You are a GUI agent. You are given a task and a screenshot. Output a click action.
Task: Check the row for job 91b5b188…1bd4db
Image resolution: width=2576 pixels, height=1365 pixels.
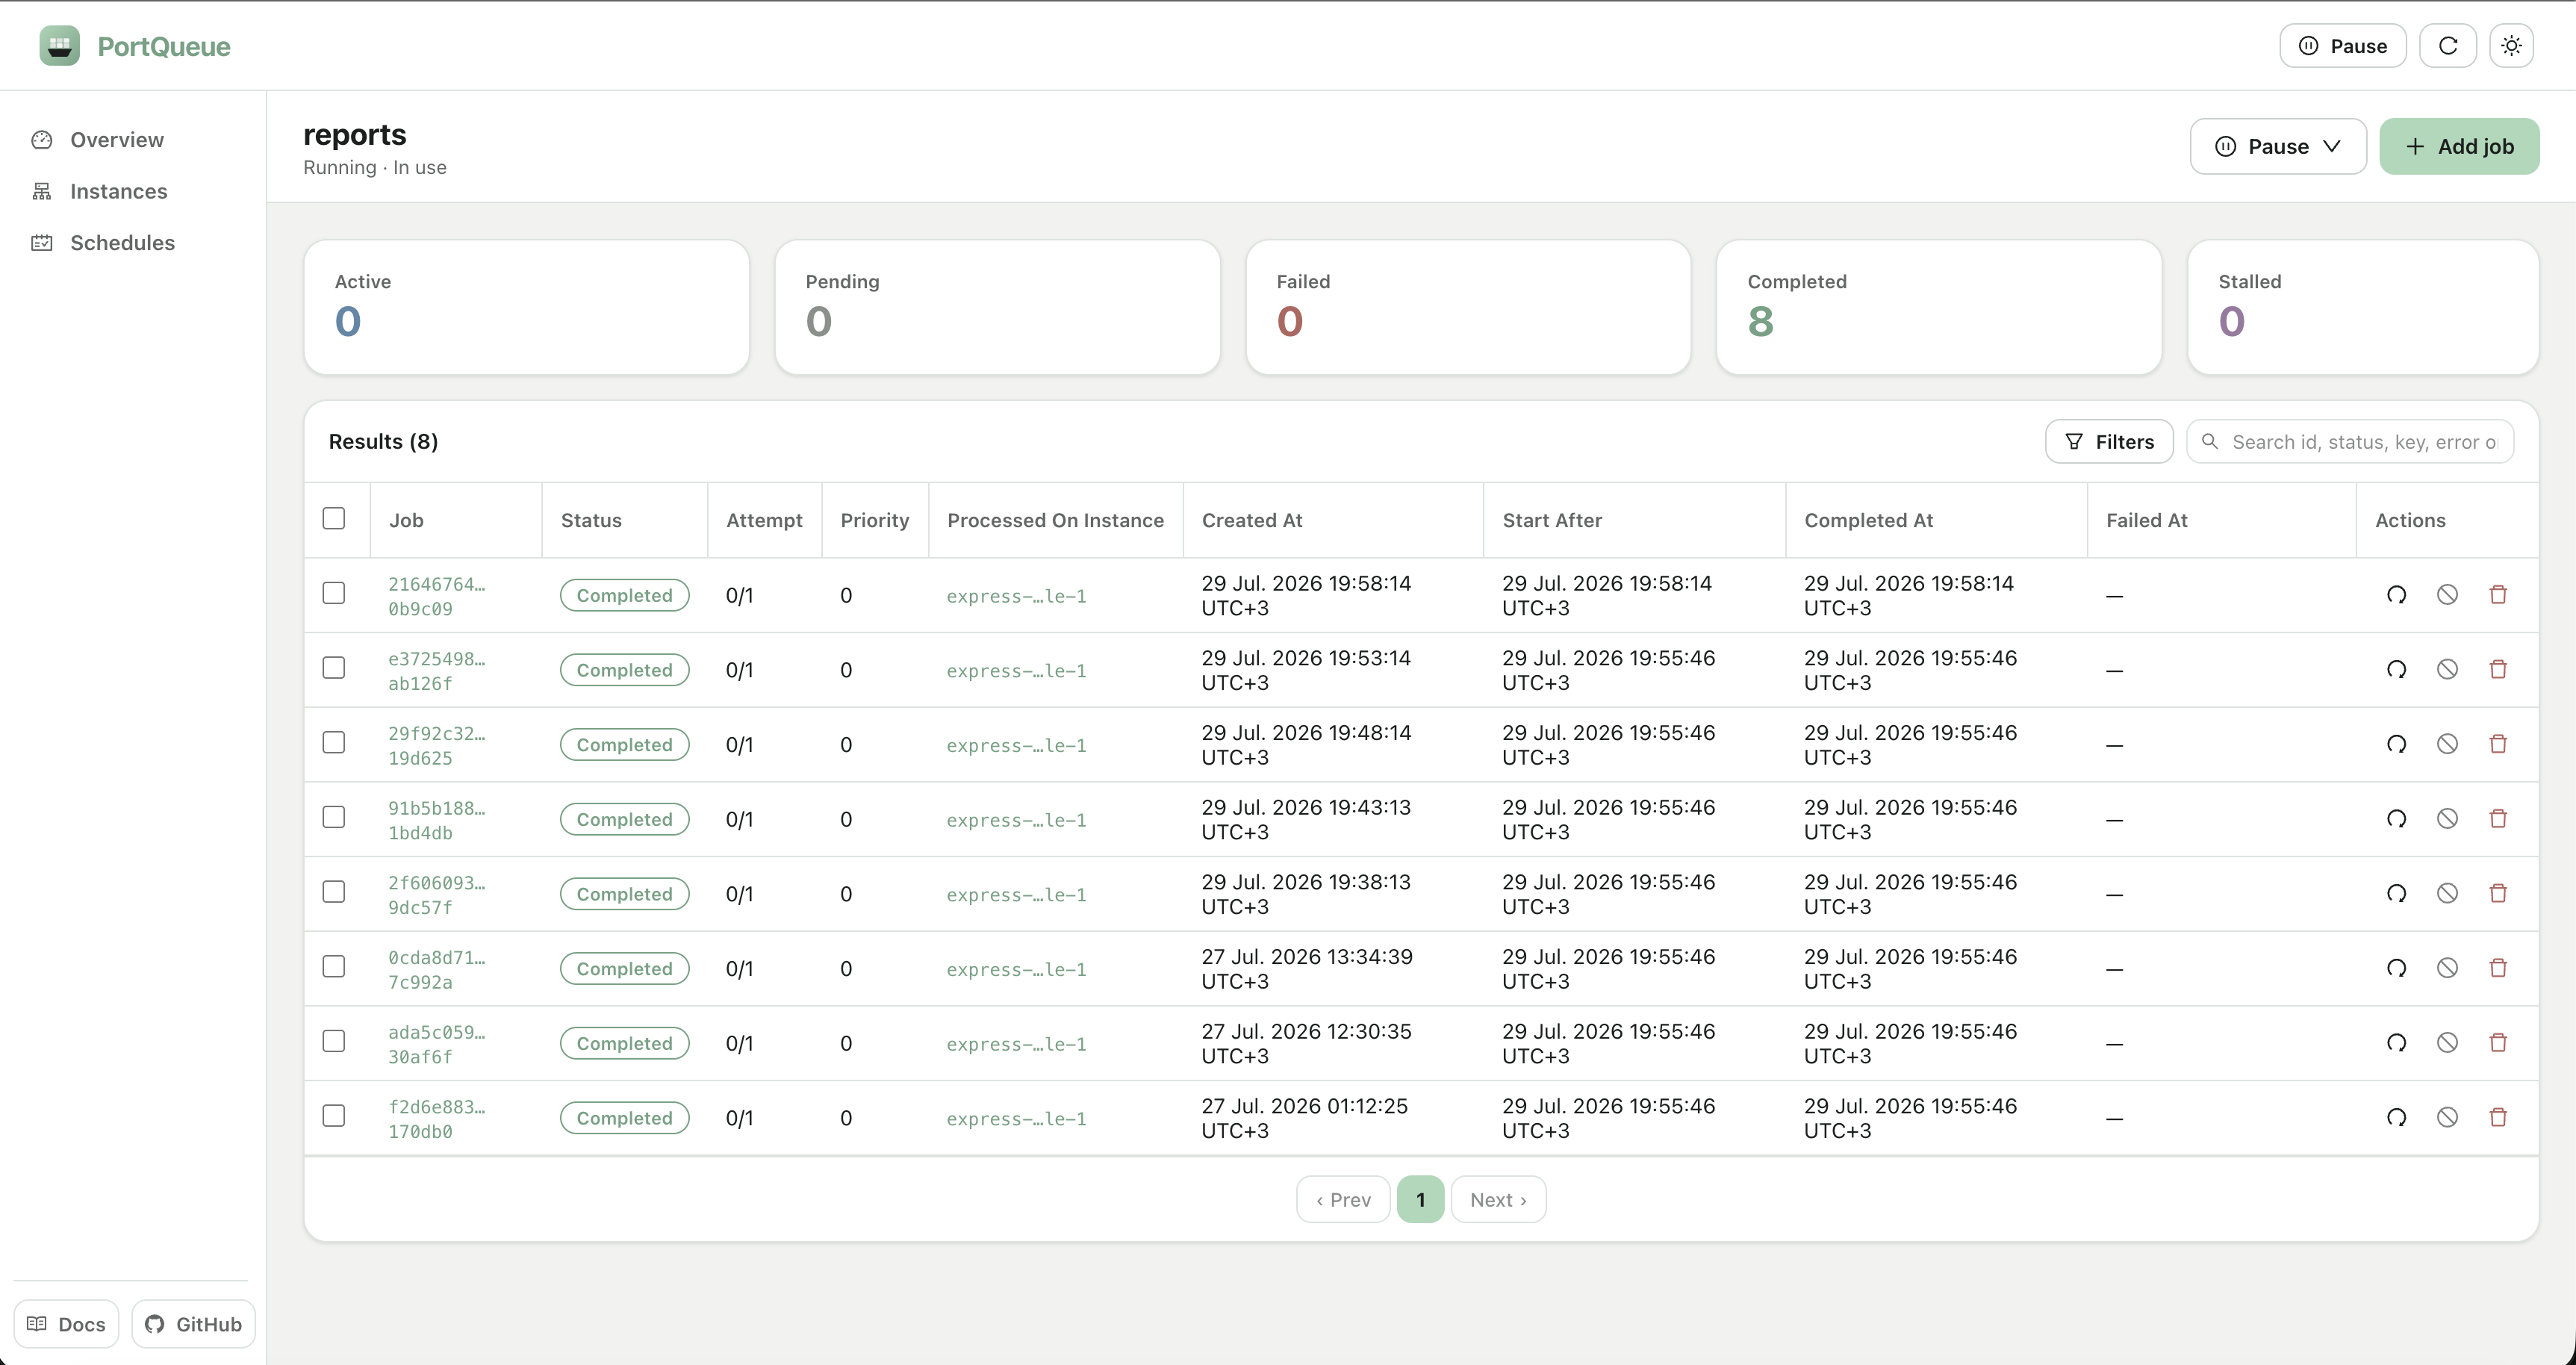[334, 817]
